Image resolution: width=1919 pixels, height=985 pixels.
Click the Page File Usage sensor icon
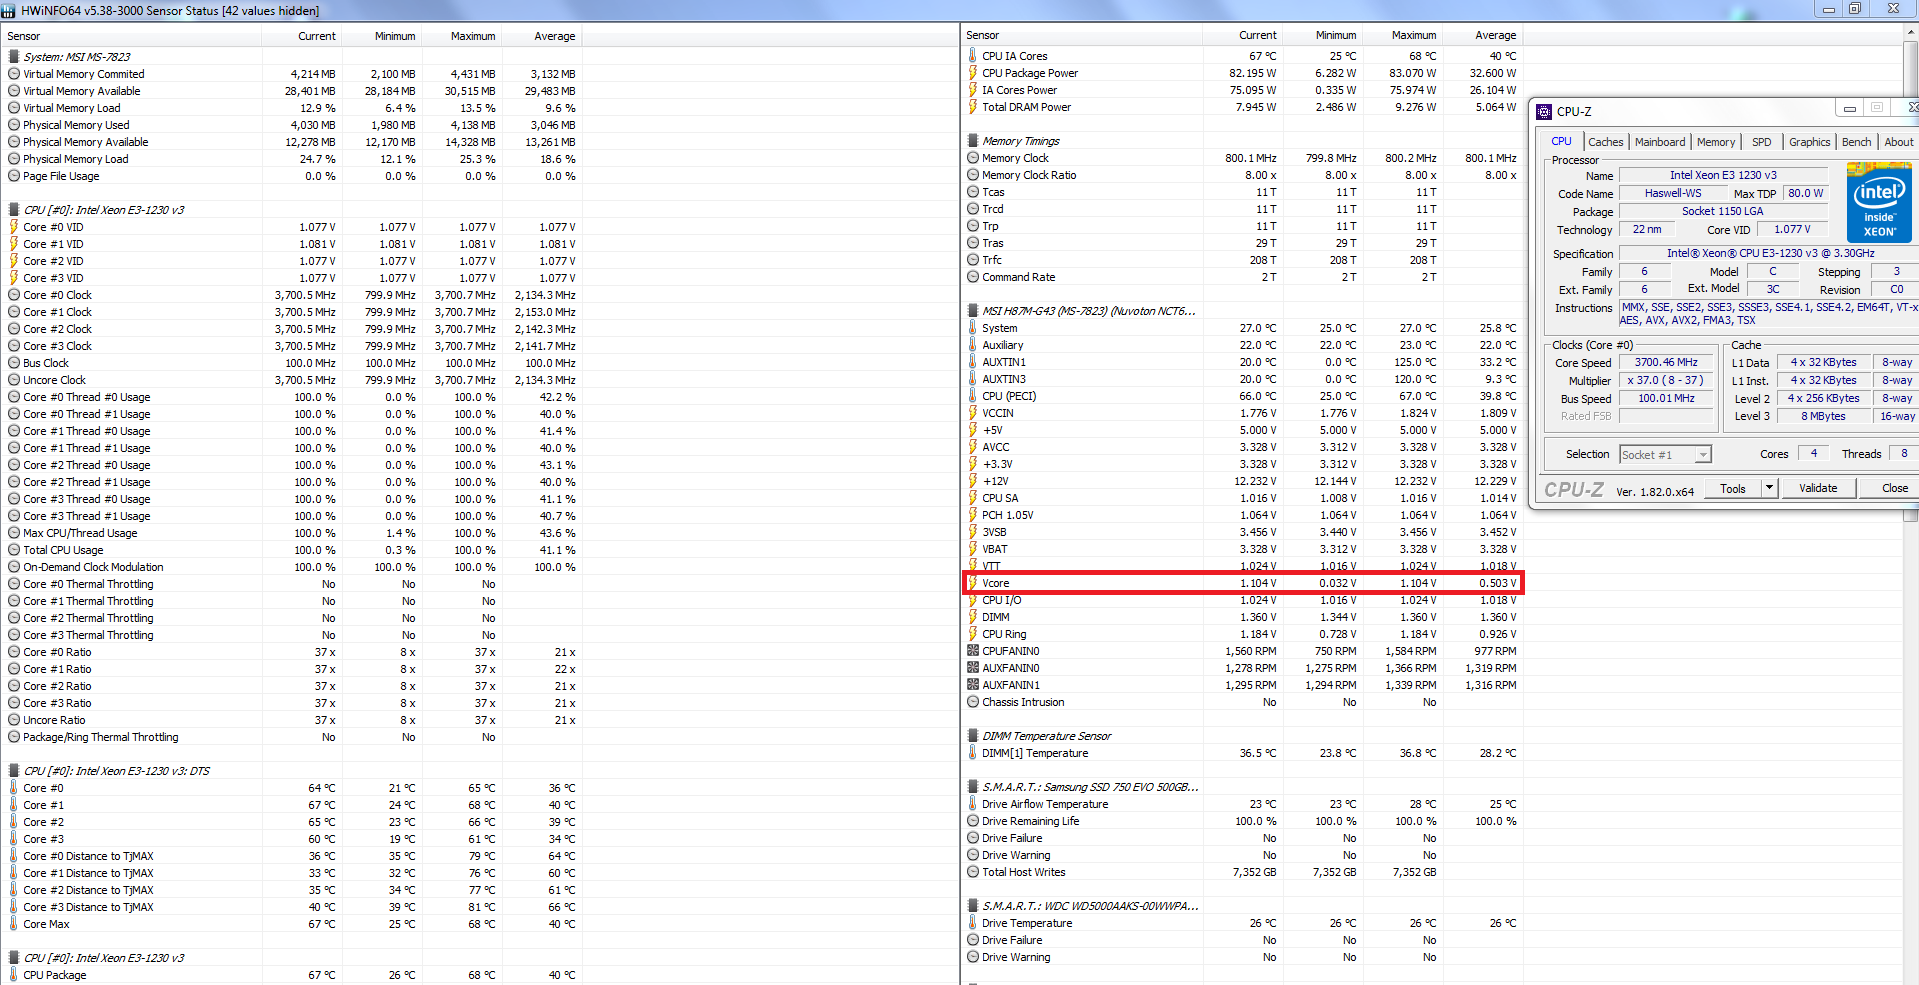point(14,176)
